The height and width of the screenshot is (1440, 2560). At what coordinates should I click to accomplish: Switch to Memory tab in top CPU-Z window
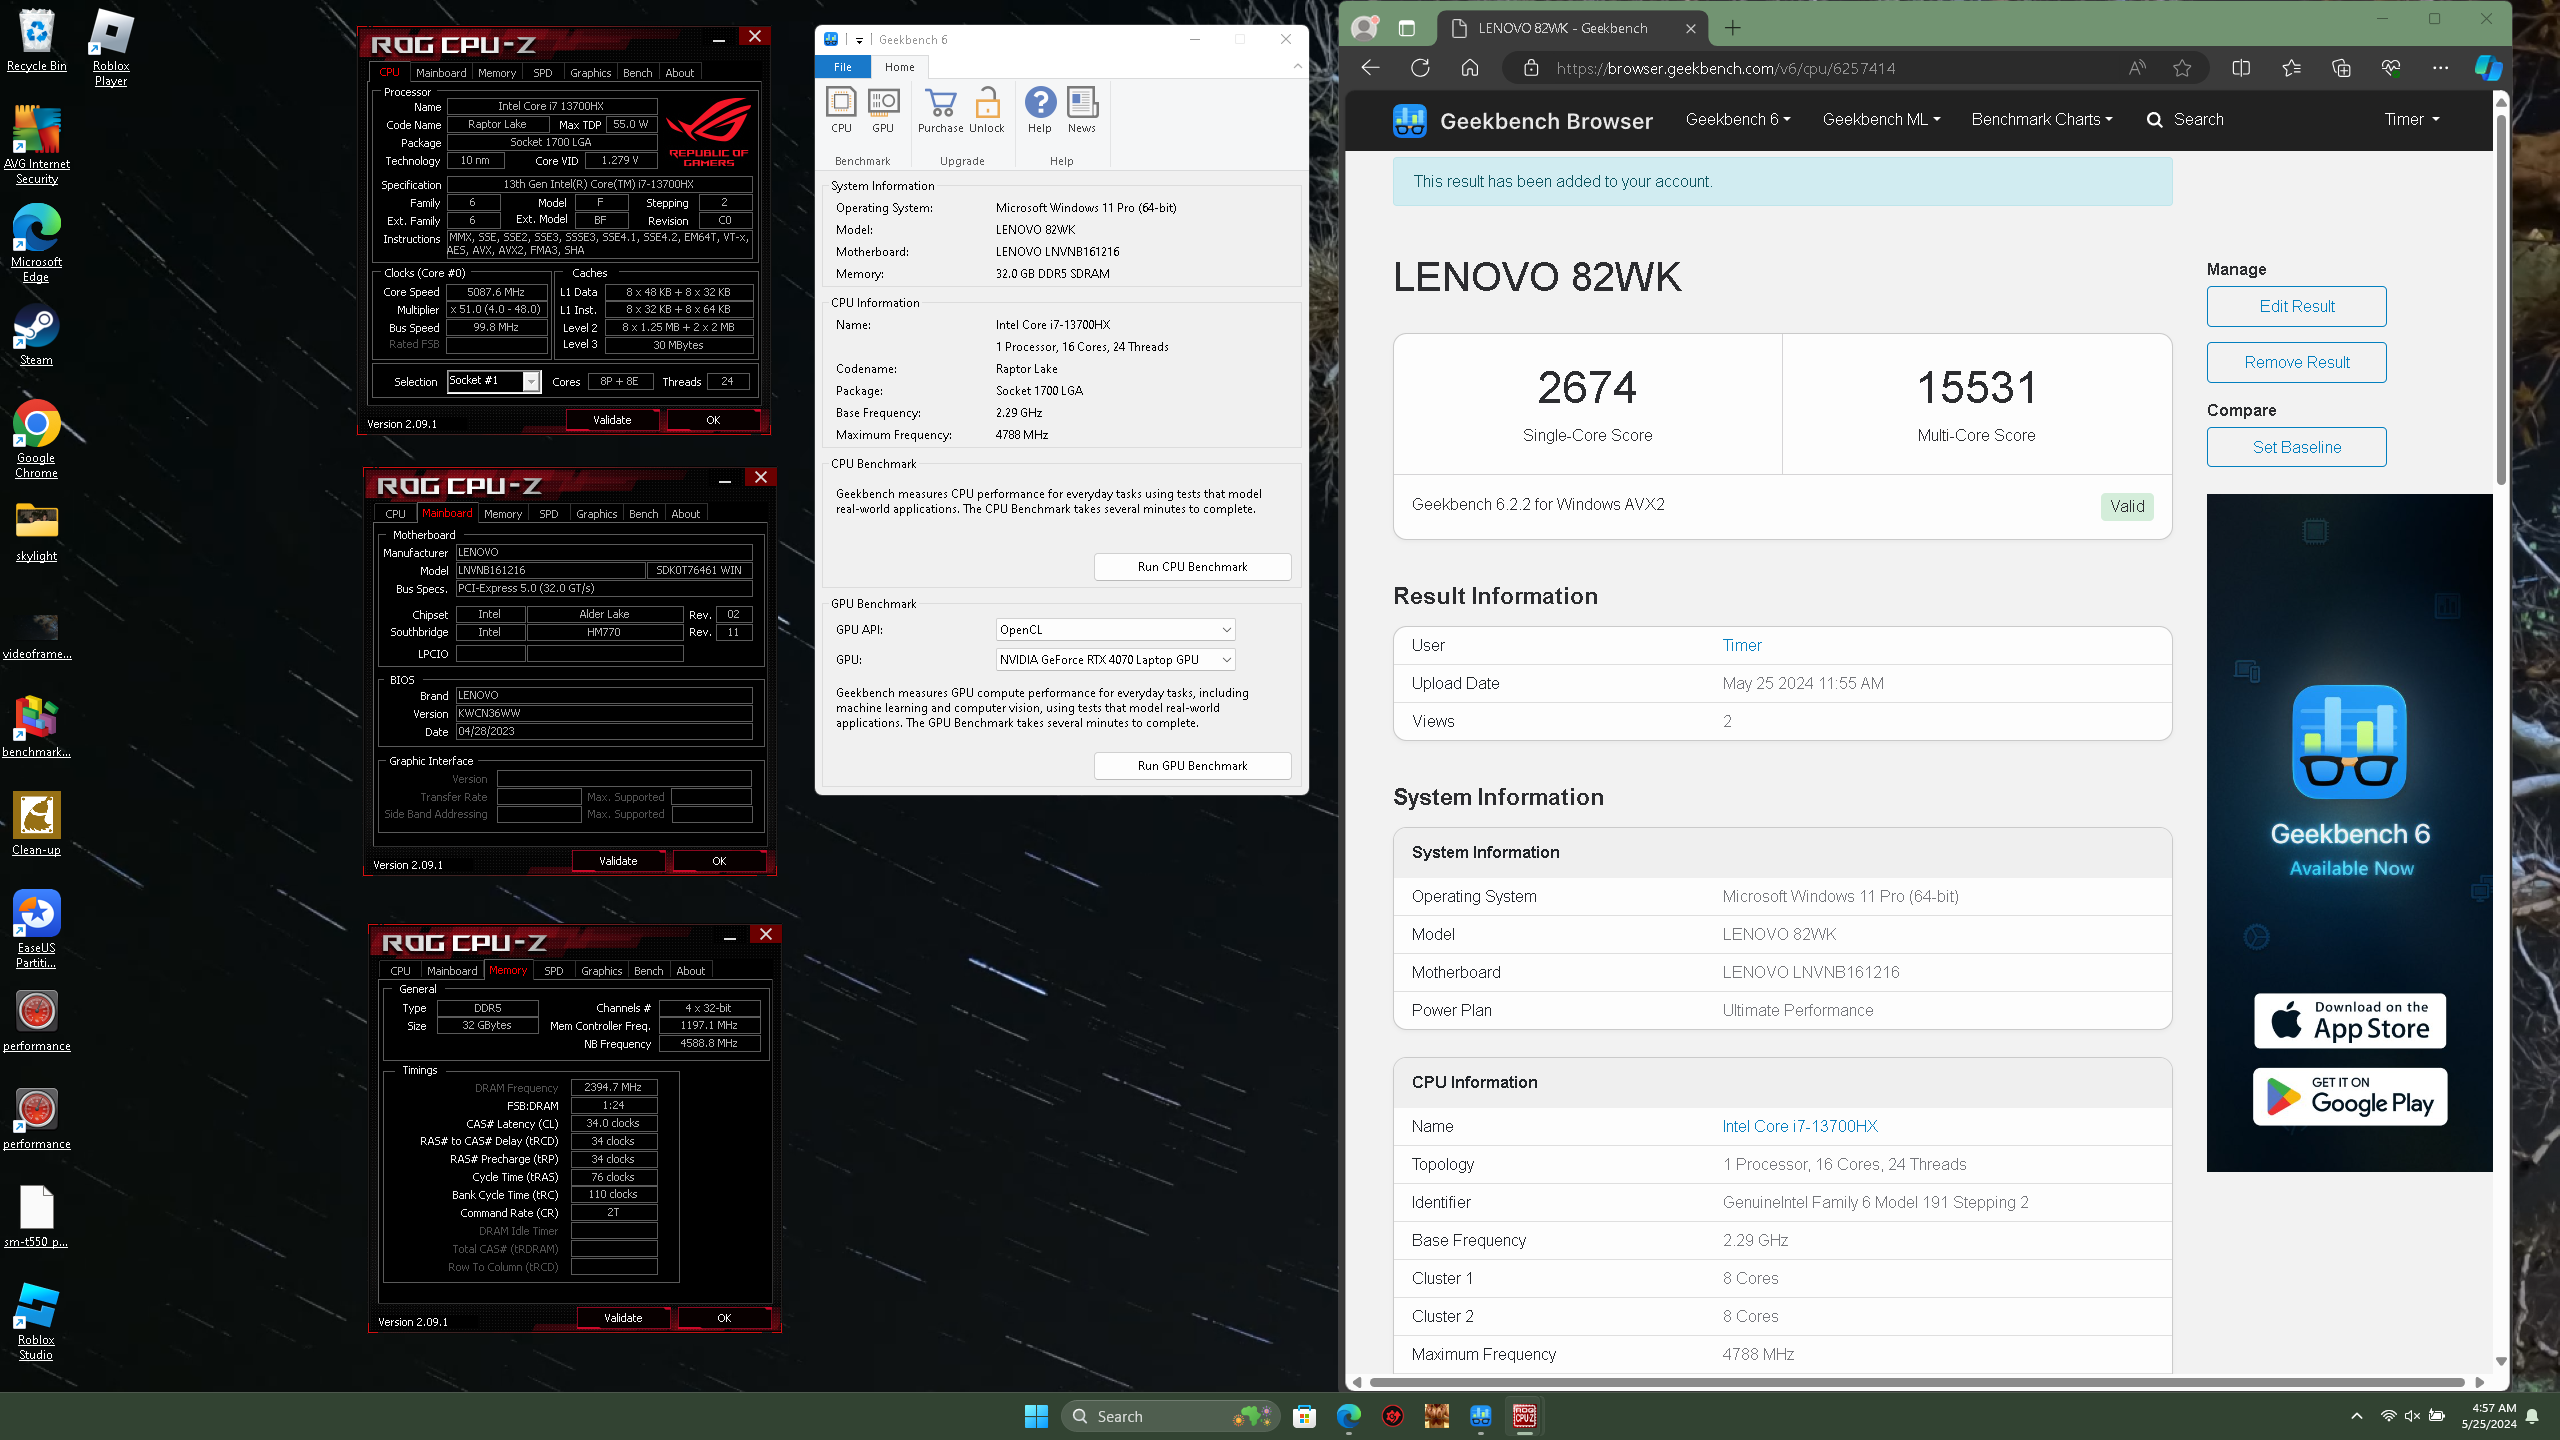[x=497, y=73]
